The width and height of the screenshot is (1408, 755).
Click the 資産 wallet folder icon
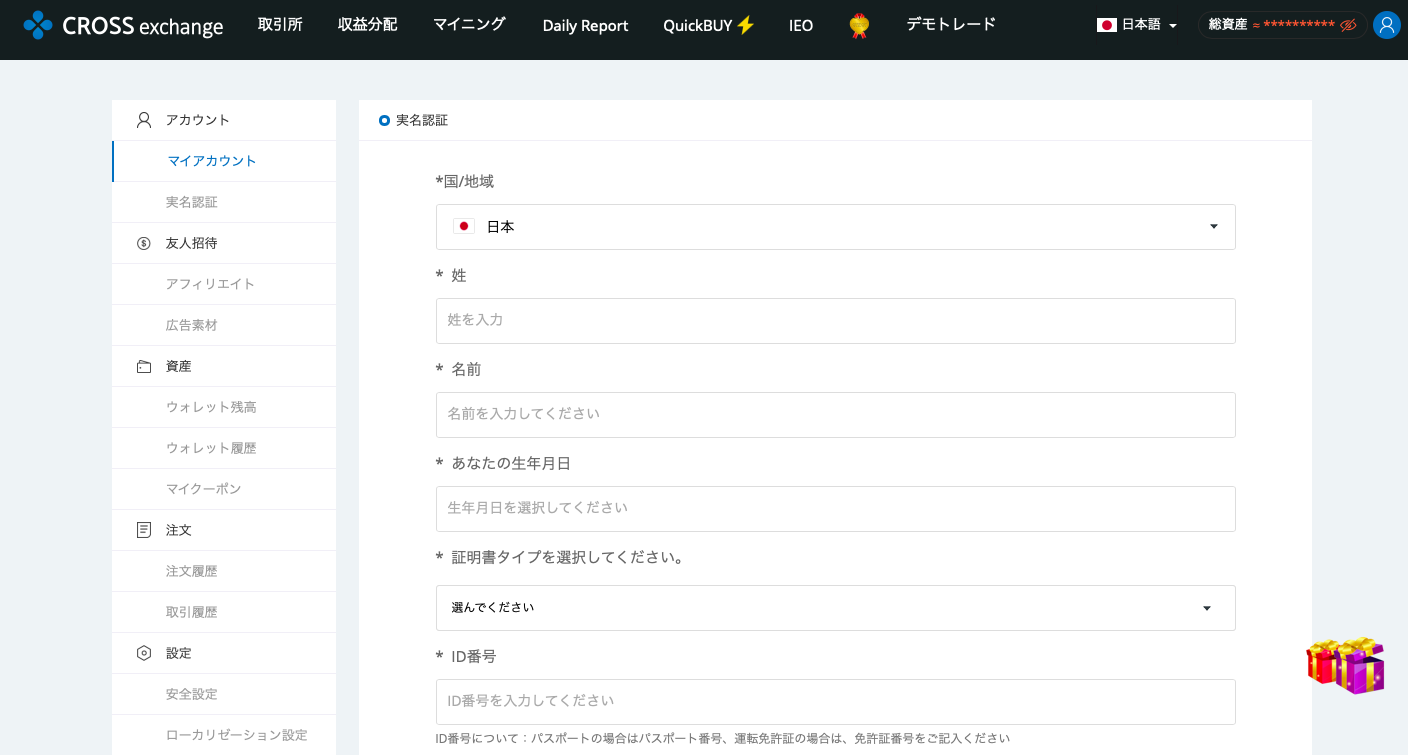click(144, 366)
